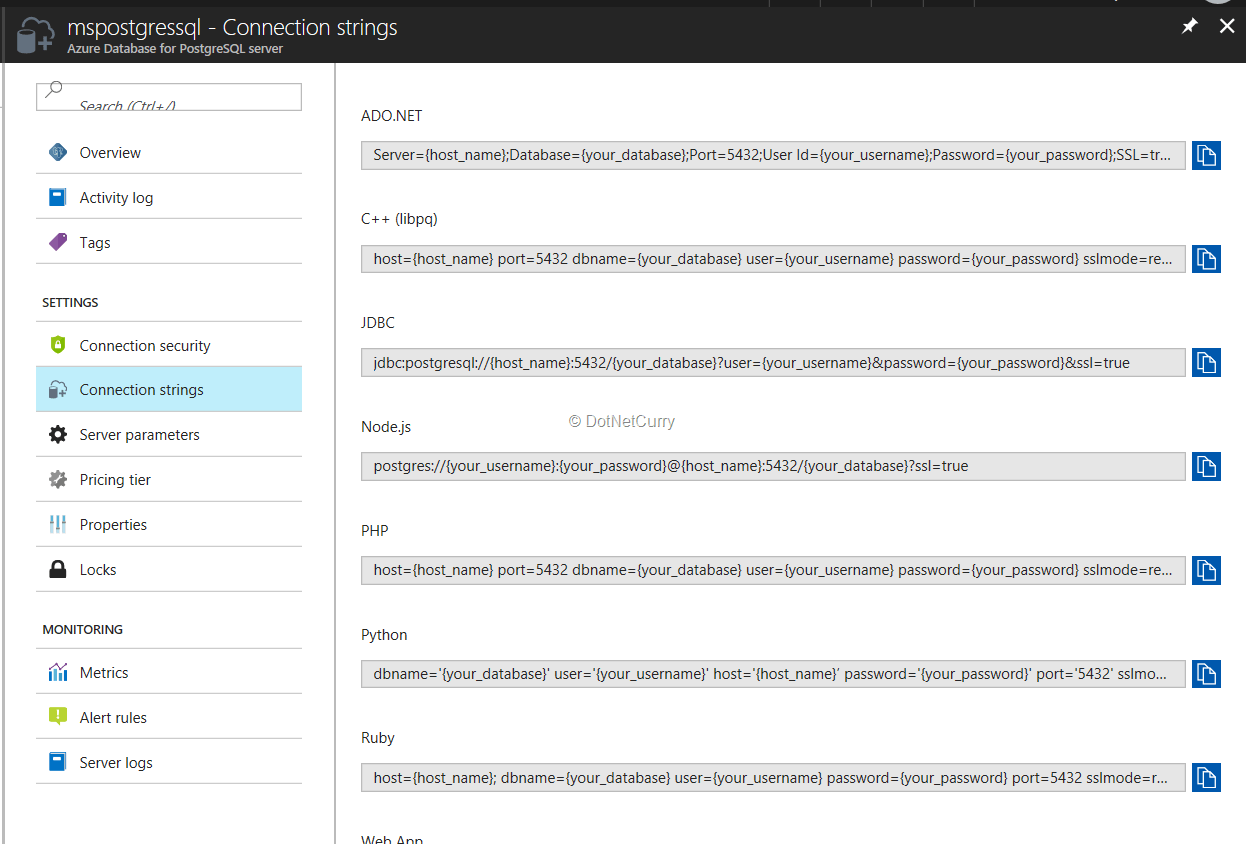The width and height of the screenshot is (1246, 844).
Task: Click the Node.js label
Action: tap(386, 427)
